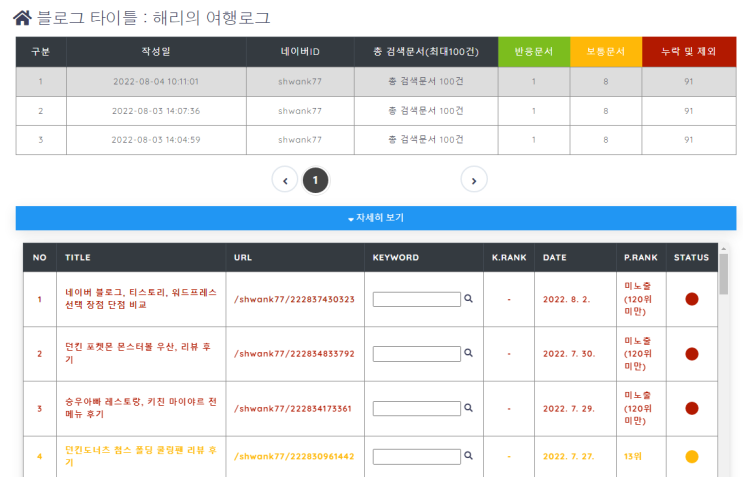
Task: Click the 구분 column header
Action: [41, 52]
